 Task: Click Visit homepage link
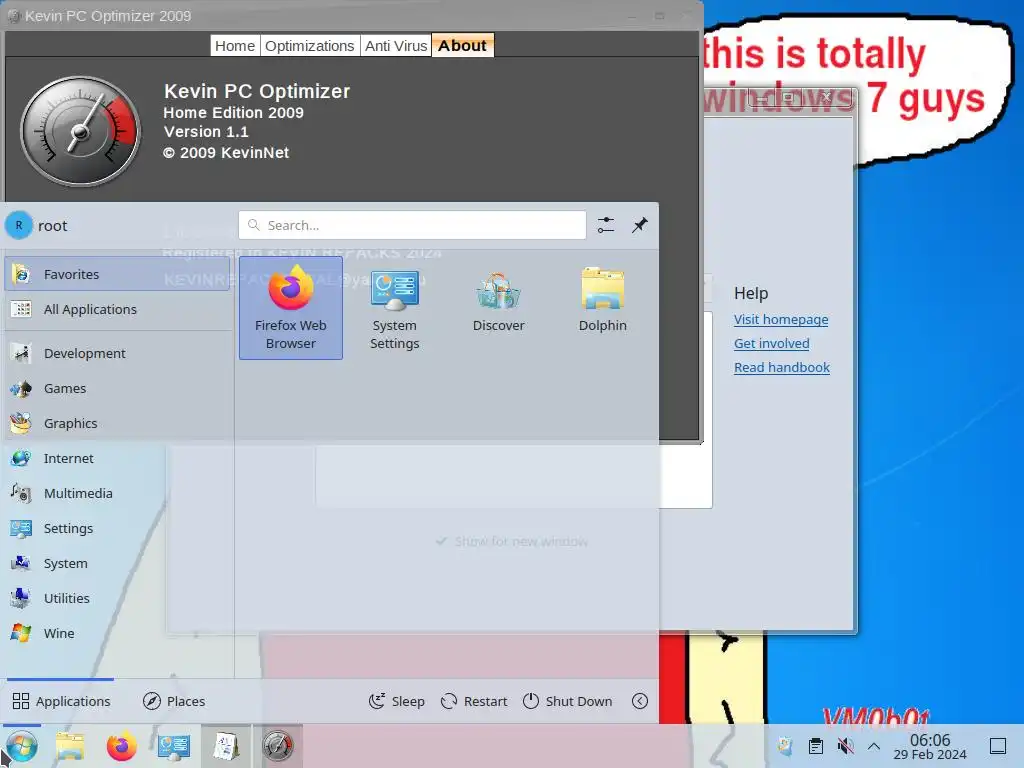pos(781,319)
